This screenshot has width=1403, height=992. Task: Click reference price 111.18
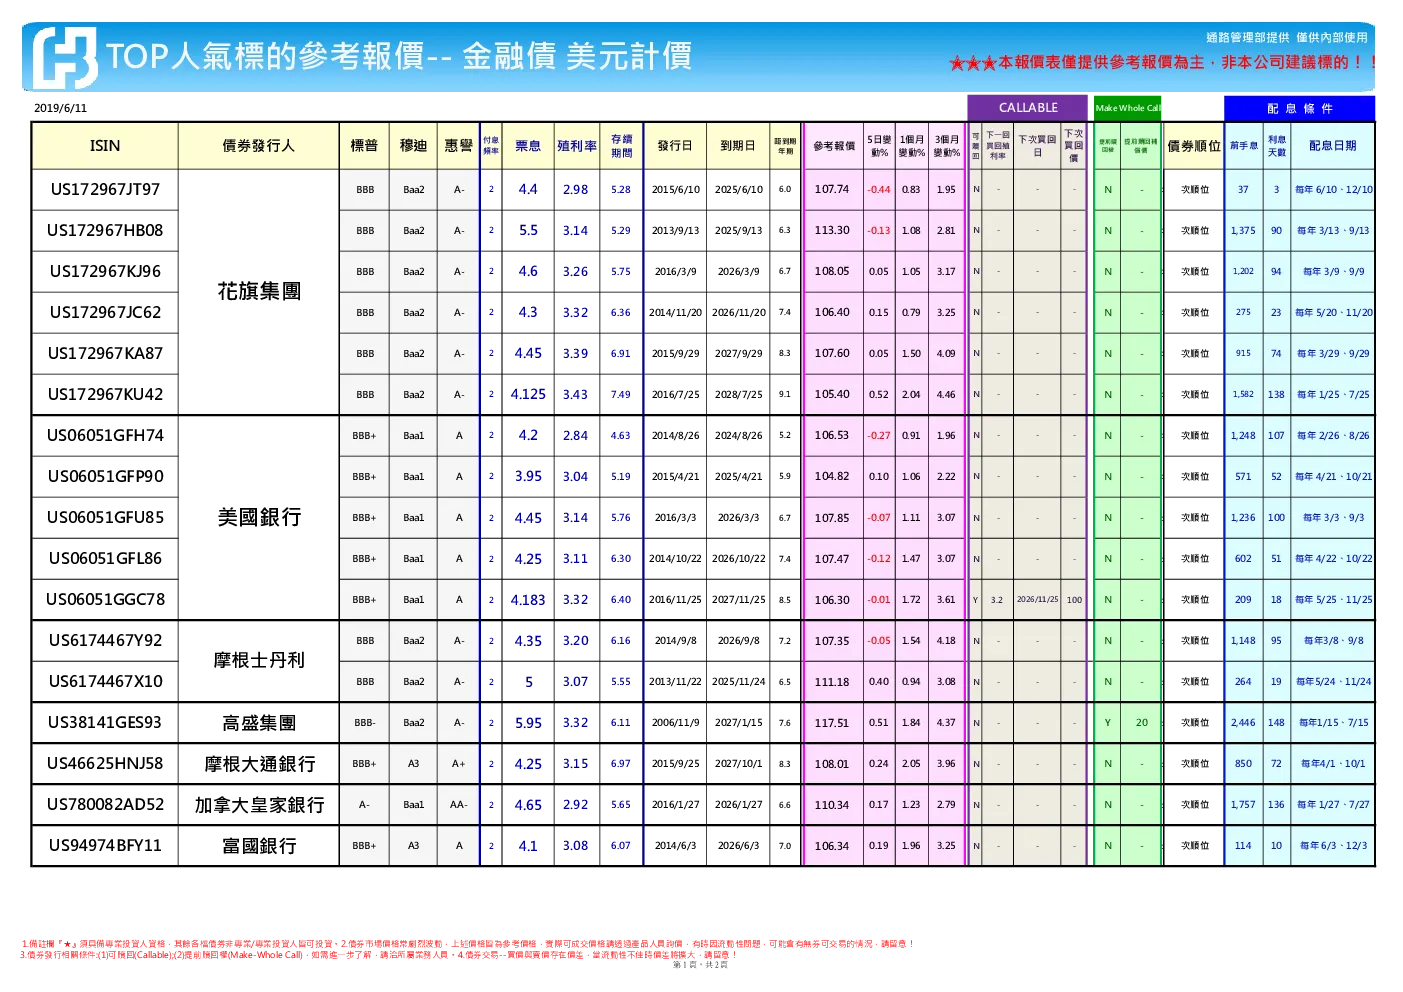point(832,681)
